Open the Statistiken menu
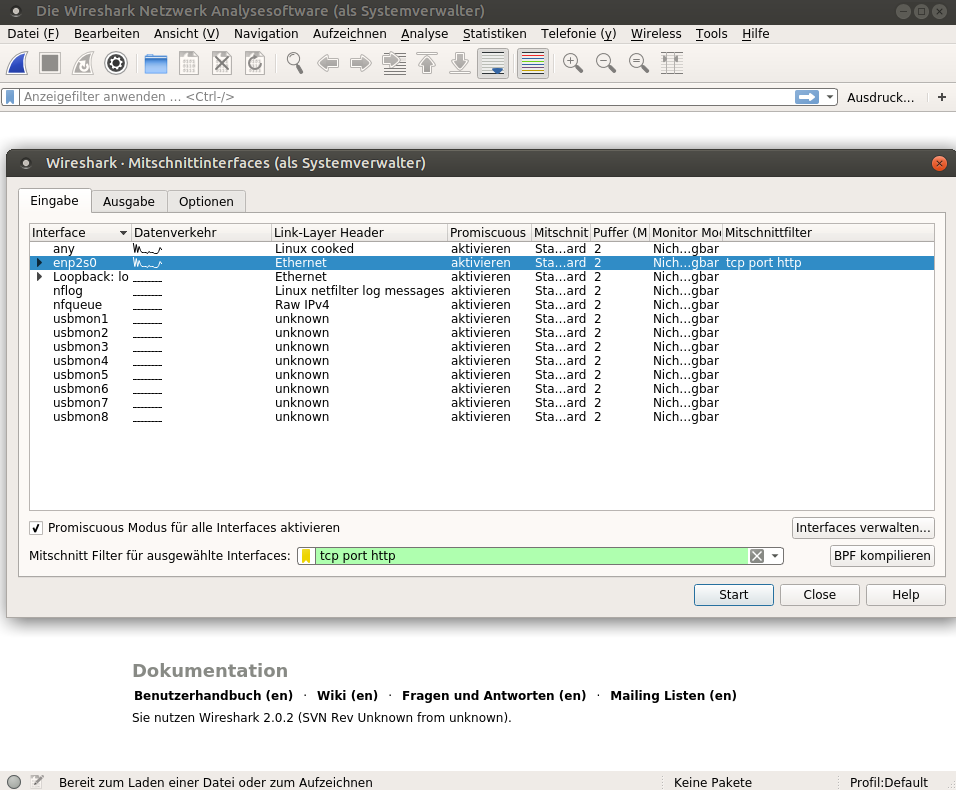 point(494,33)
